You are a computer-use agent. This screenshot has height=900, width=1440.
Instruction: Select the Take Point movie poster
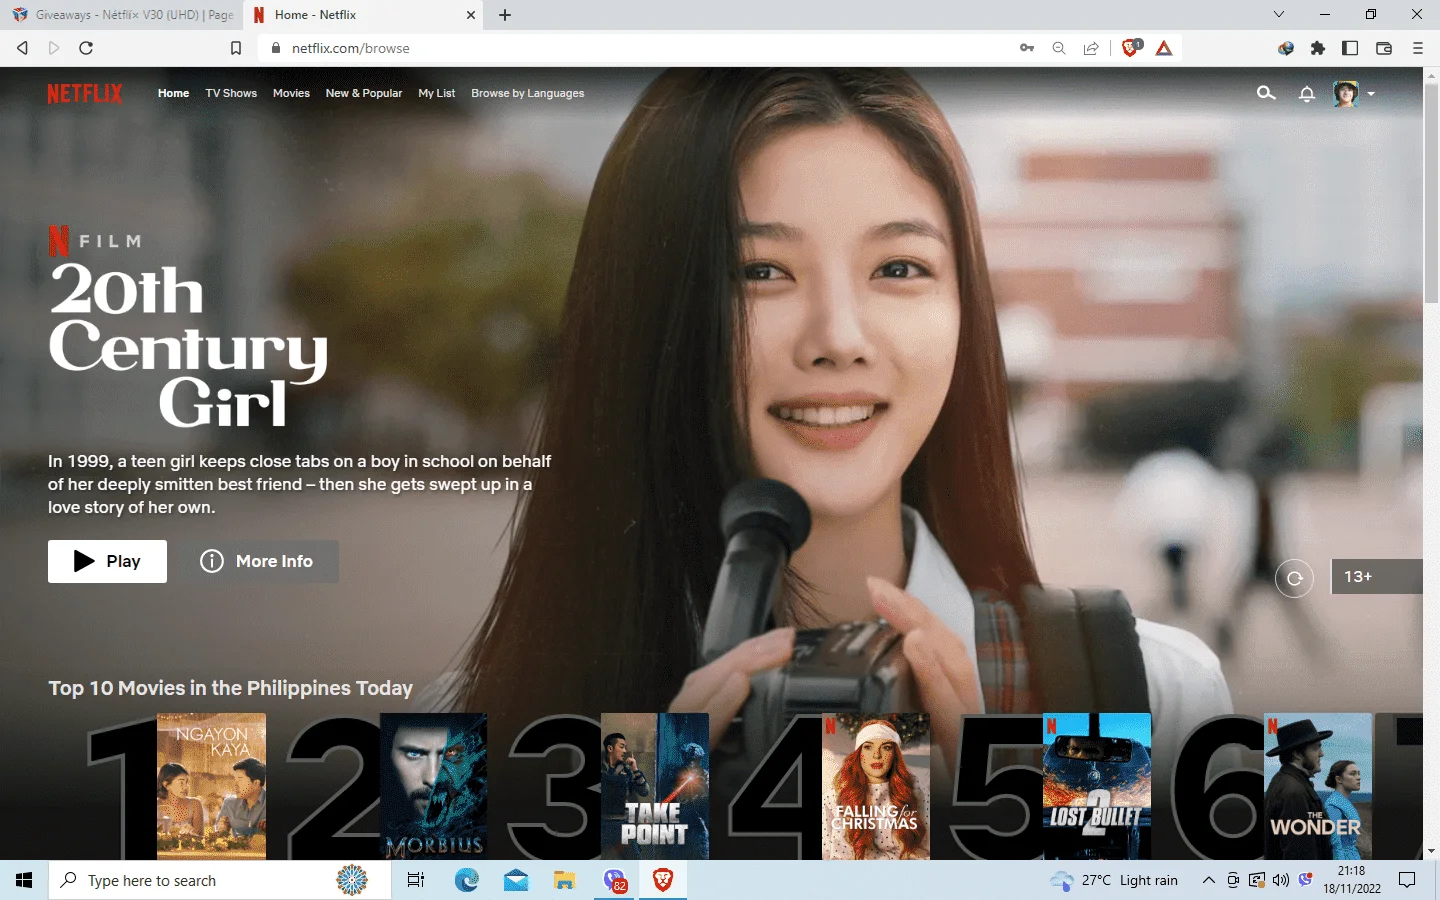(x=655, y=786)
